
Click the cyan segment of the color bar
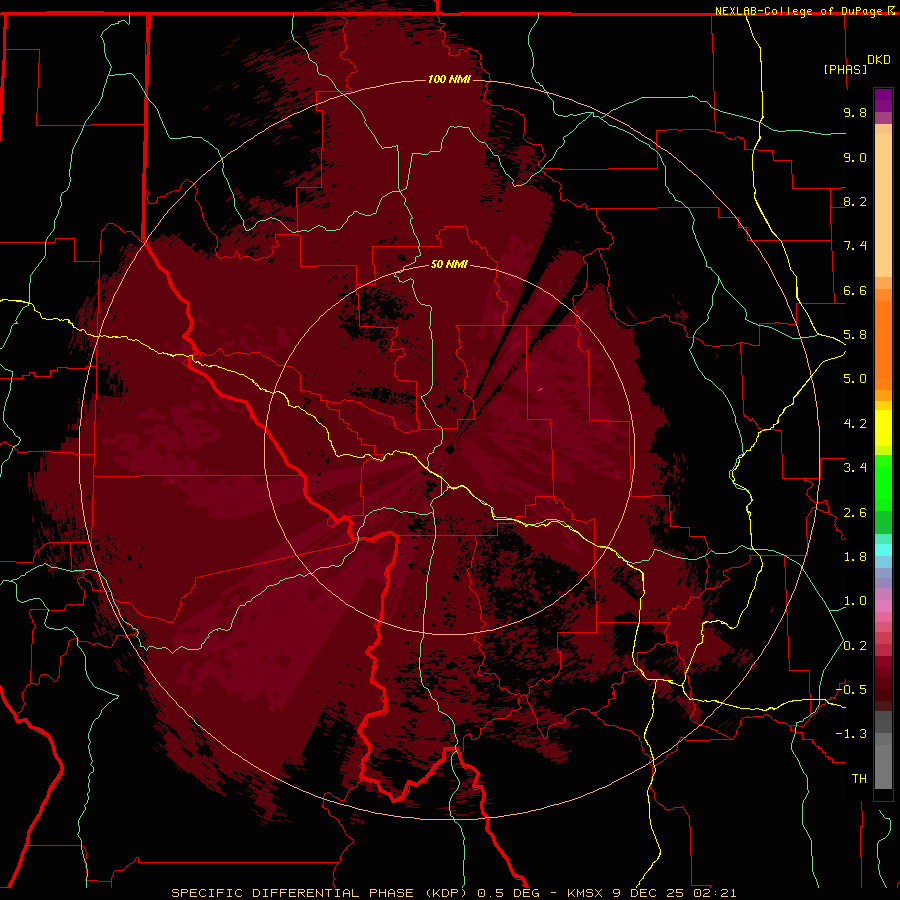tap(883, 549)
